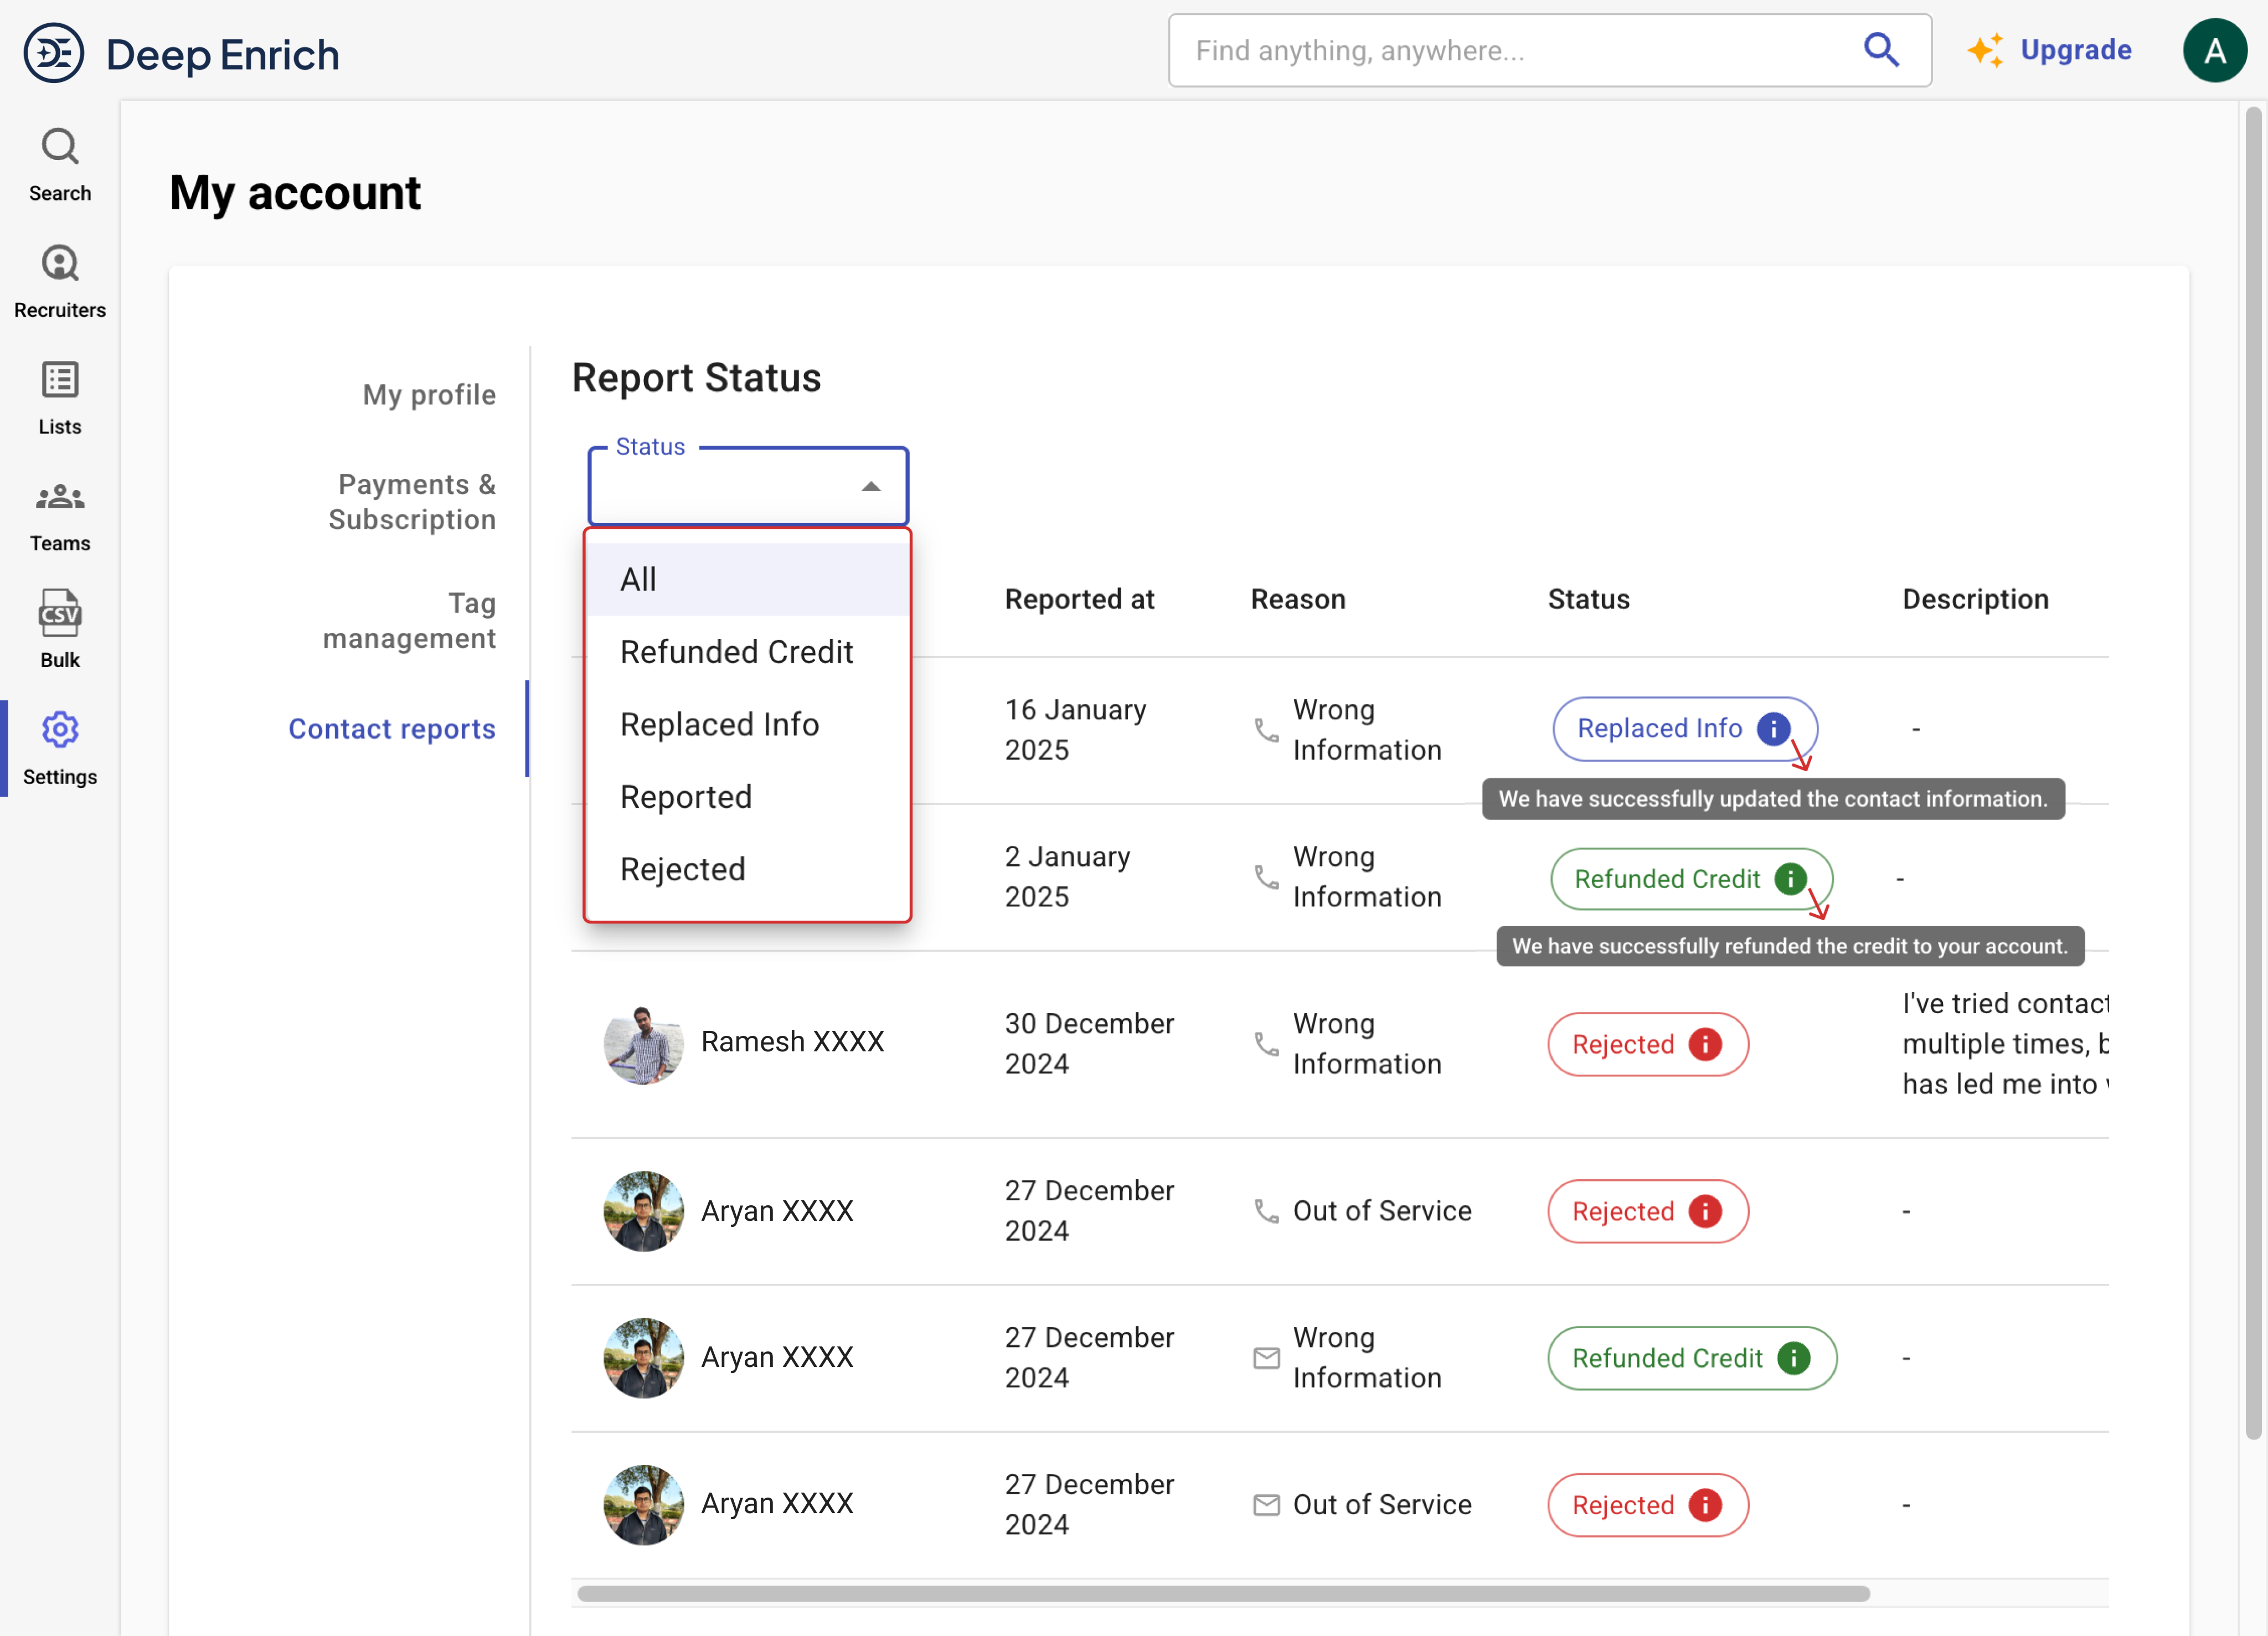Open Bulk CSV upload icon
The height and width of the screenshot is (1636, 2268).
[x=59, y=614]
